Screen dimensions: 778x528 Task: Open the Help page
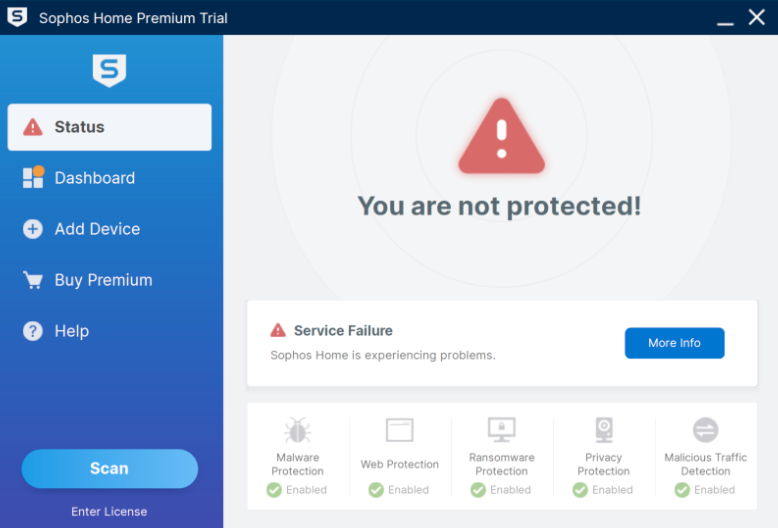point(71,331)
